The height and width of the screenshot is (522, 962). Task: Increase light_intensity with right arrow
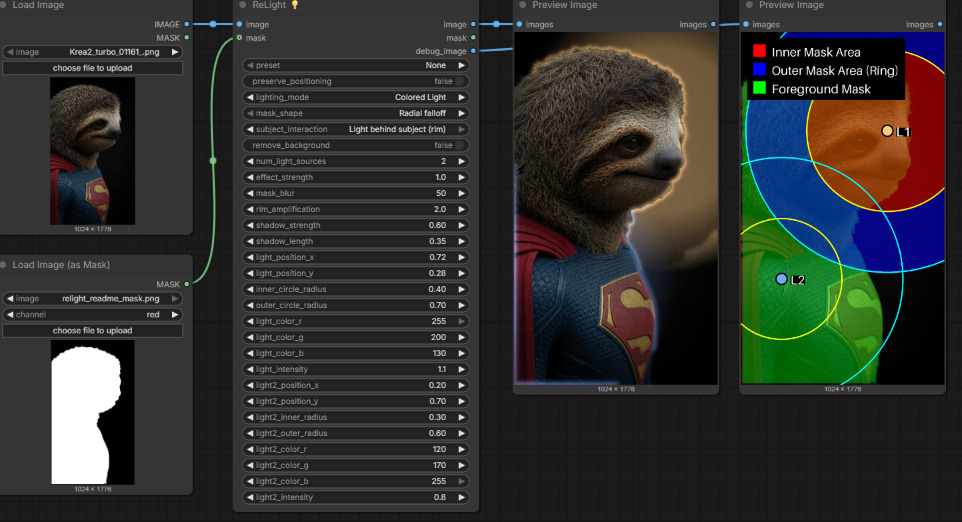(461, 369)
